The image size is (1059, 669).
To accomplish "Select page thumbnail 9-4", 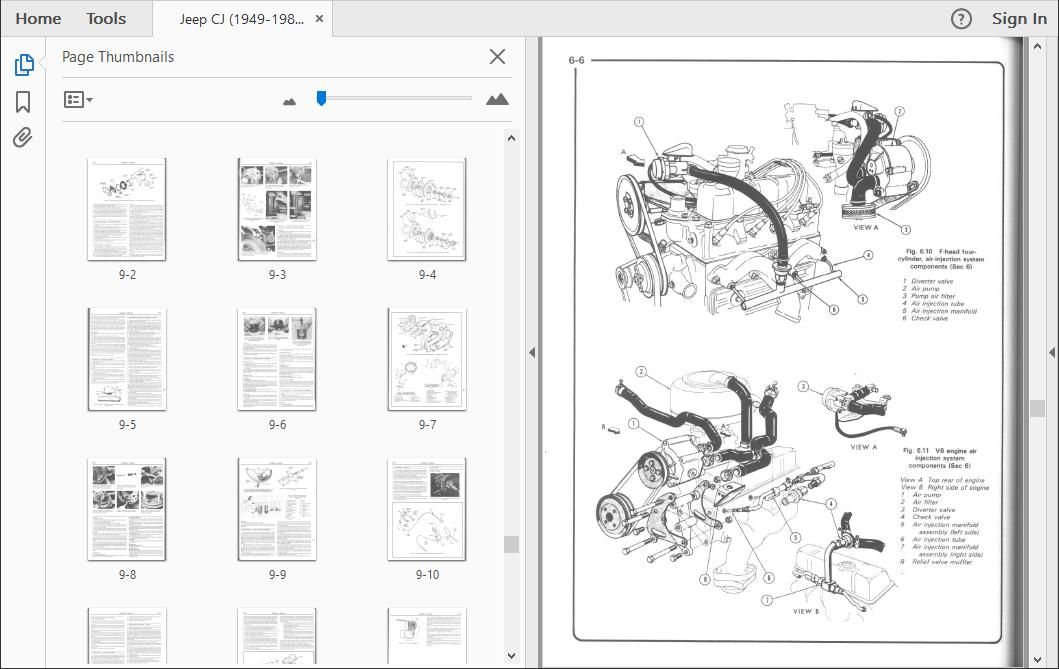I will point(427,209).
